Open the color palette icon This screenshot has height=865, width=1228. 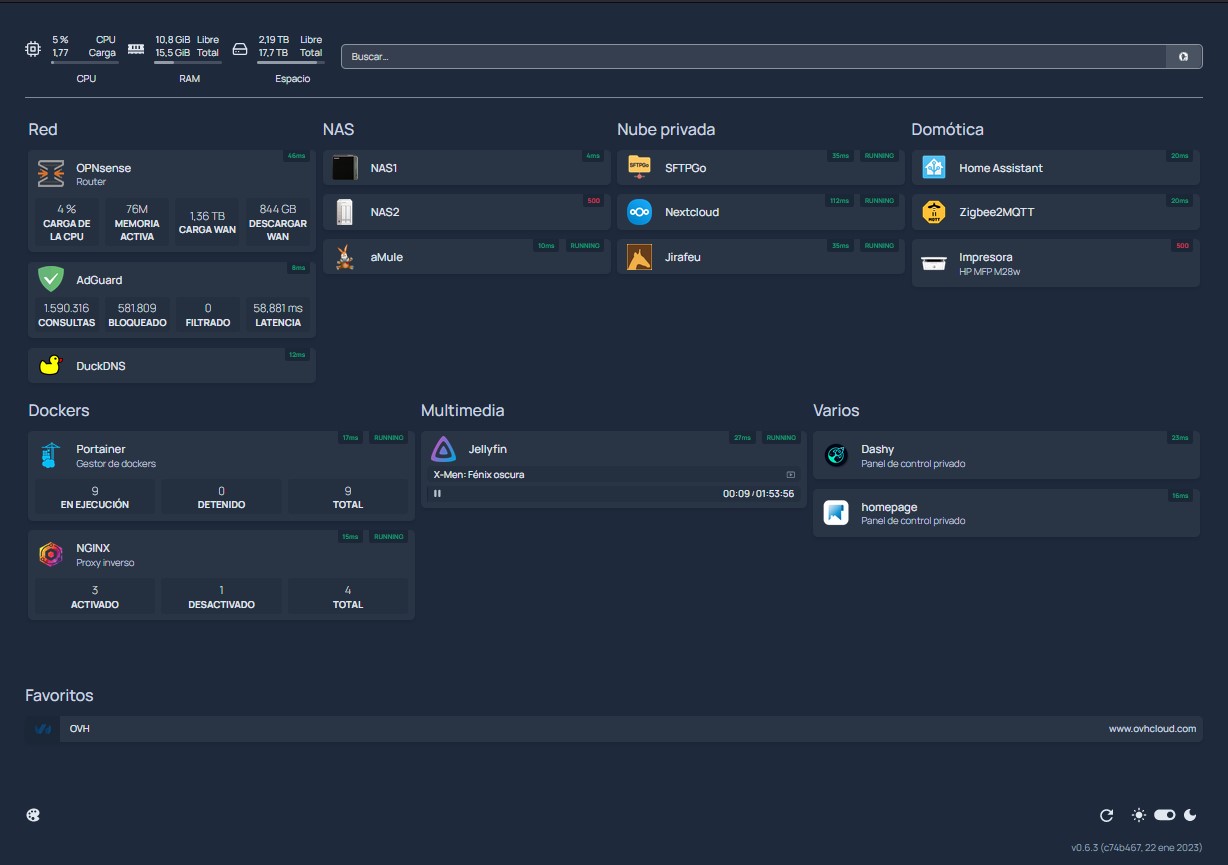point(33,815)
